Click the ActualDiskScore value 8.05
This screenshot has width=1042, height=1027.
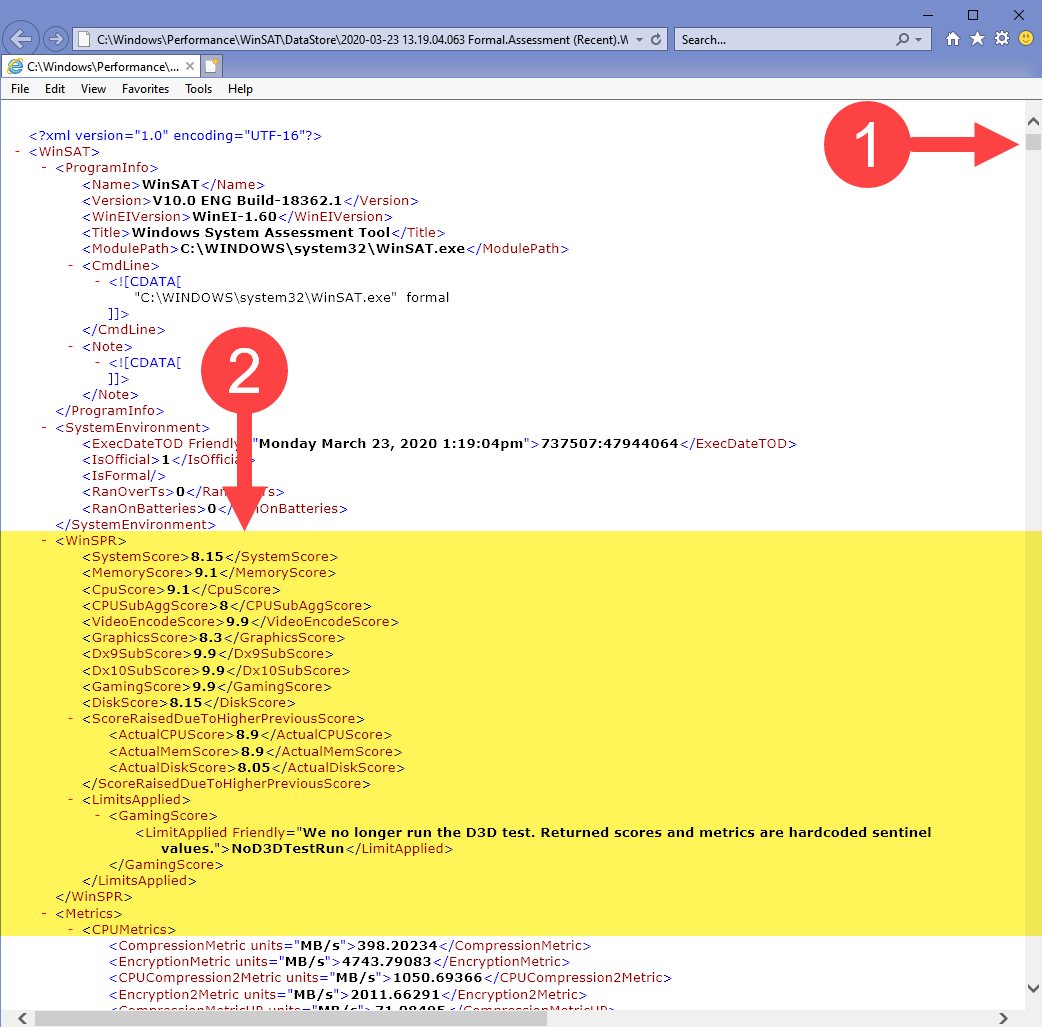(254, 768)
